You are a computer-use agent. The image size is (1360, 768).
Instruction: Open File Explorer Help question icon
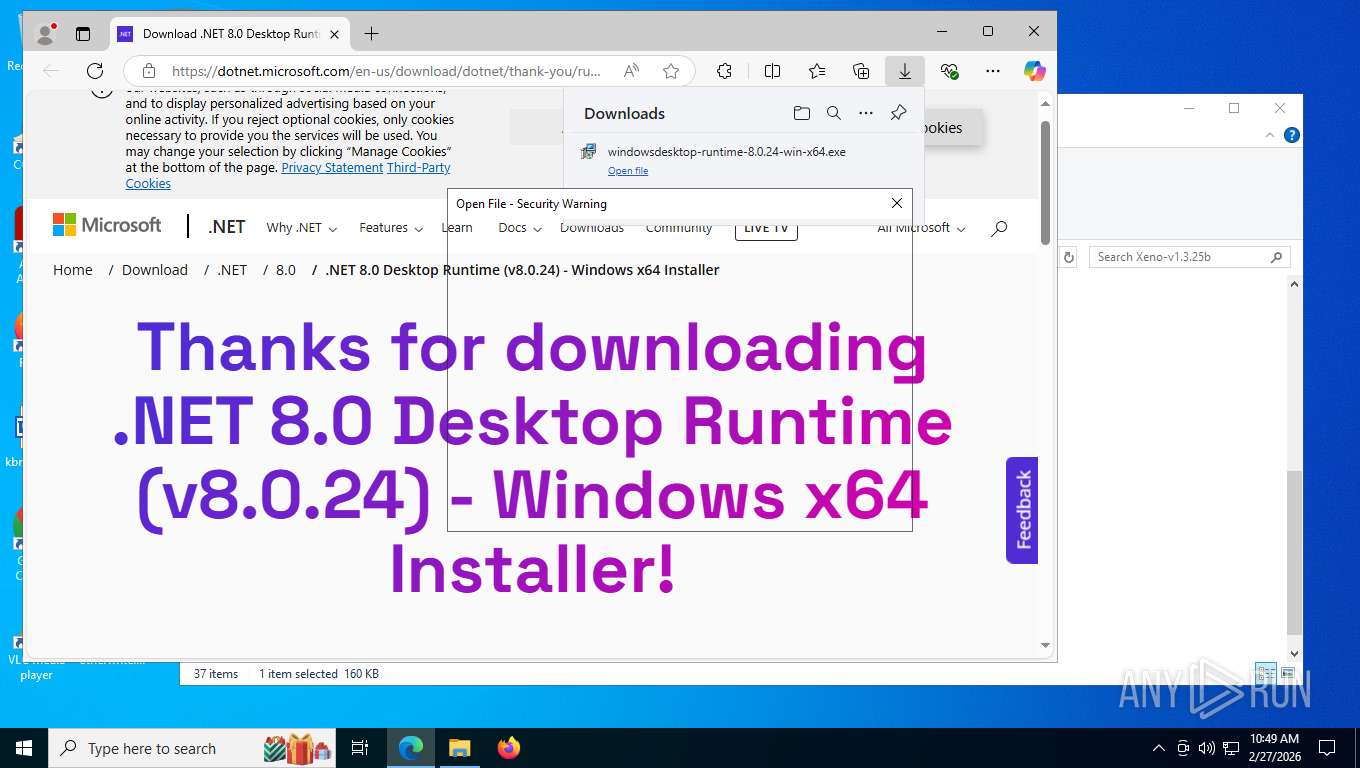(1292, 135)
